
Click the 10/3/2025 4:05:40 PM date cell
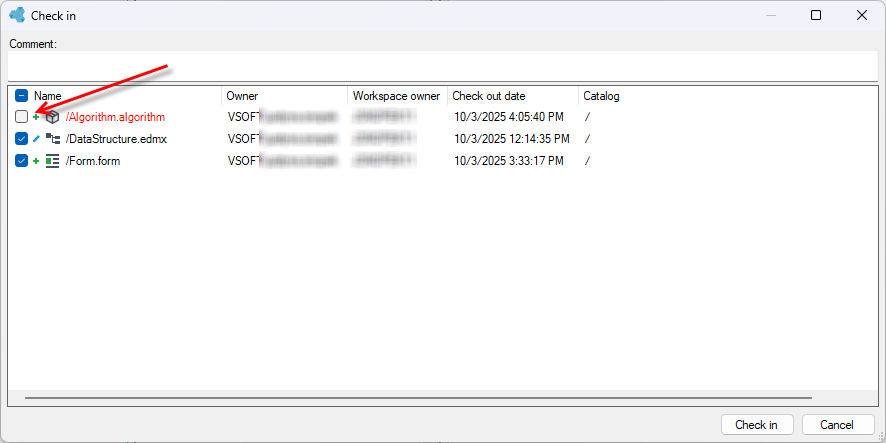[509, 117]
